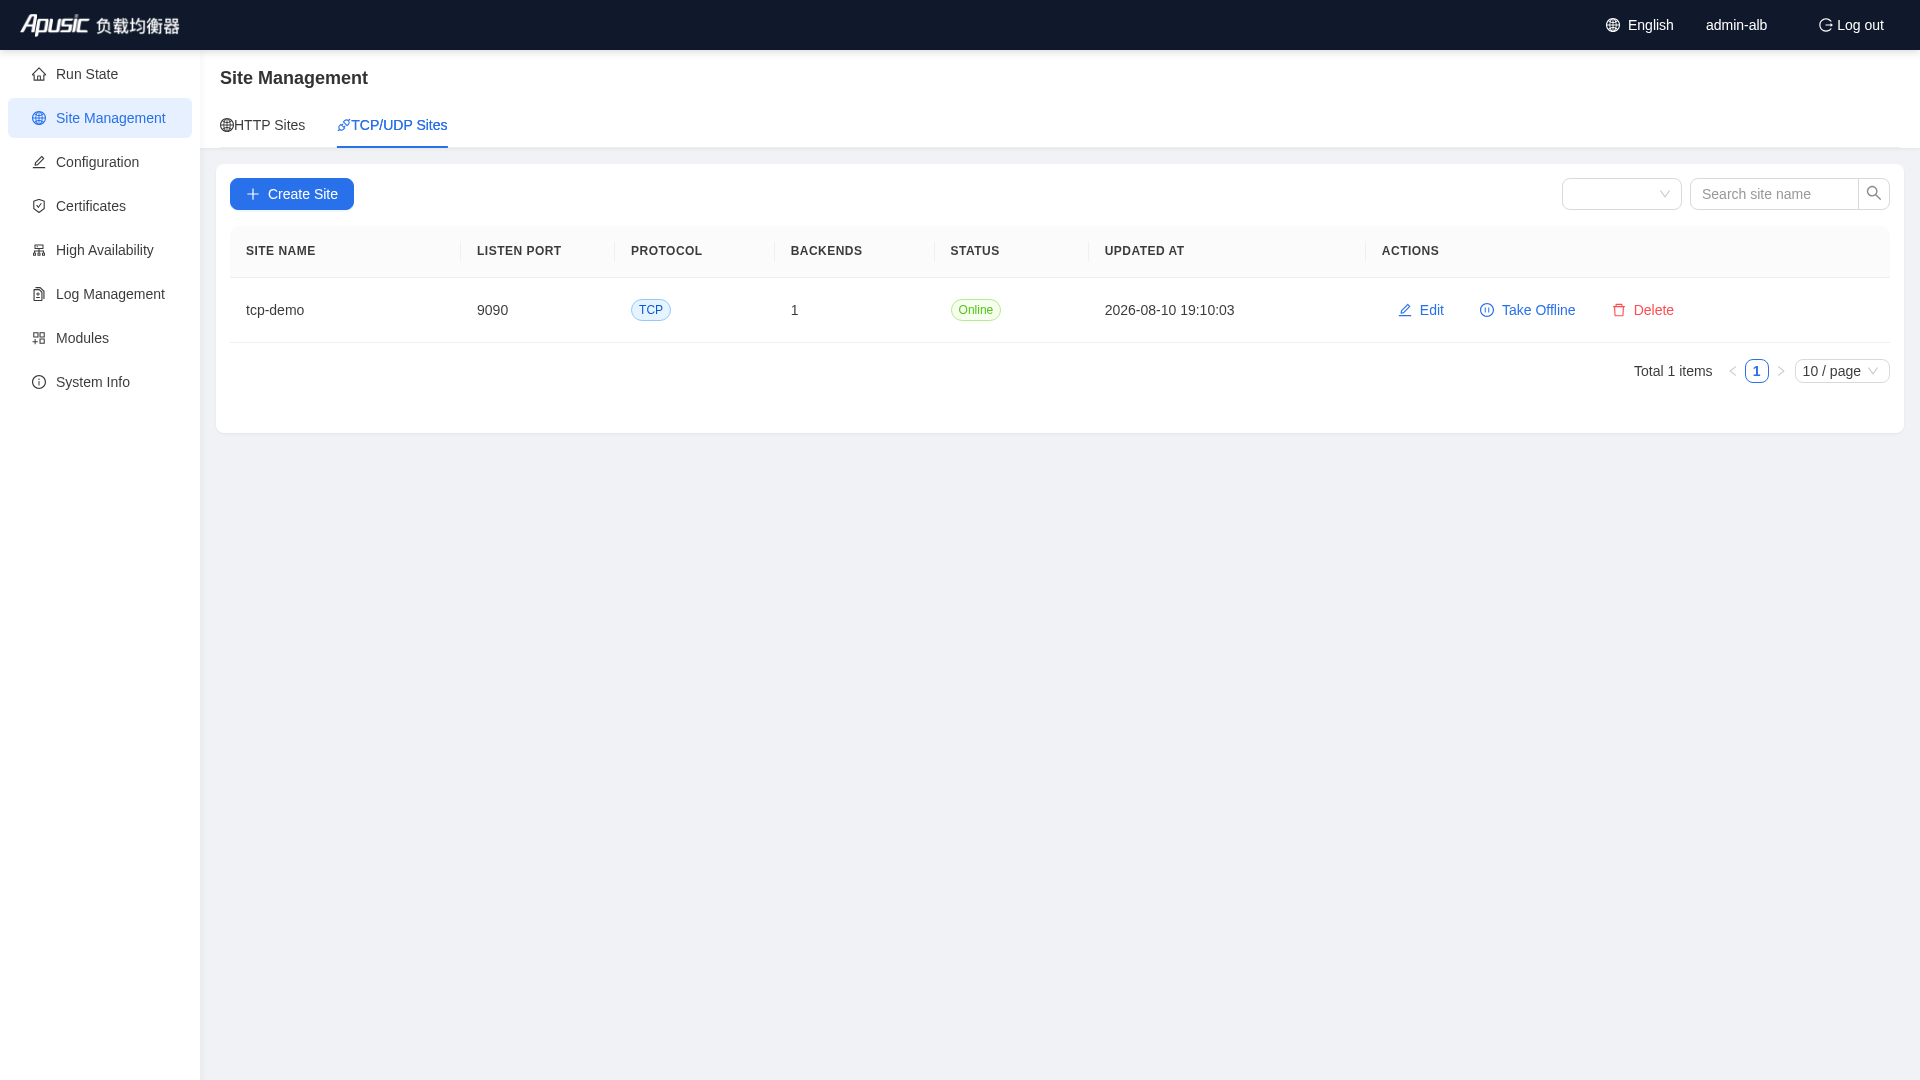The image size is (1920, 1080).
Task: Click the High Availability cluster icon
Action: click(39, 250)
